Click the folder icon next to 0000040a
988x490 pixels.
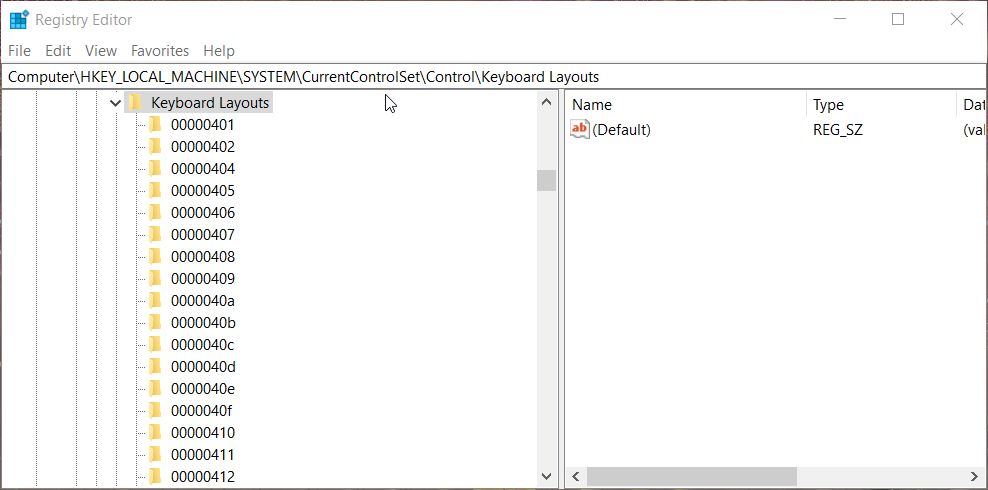click(155, 300)
